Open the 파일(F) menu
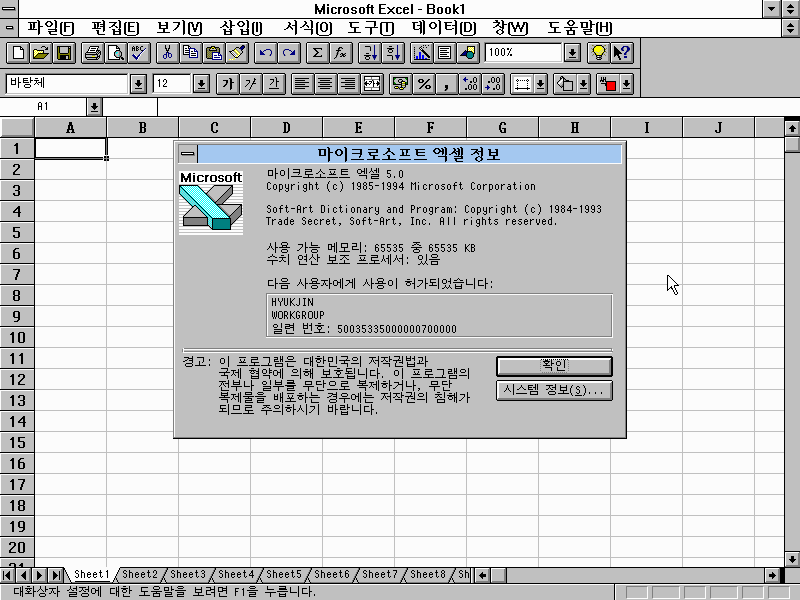Screen dimensions: 800x600 (51, 28)
